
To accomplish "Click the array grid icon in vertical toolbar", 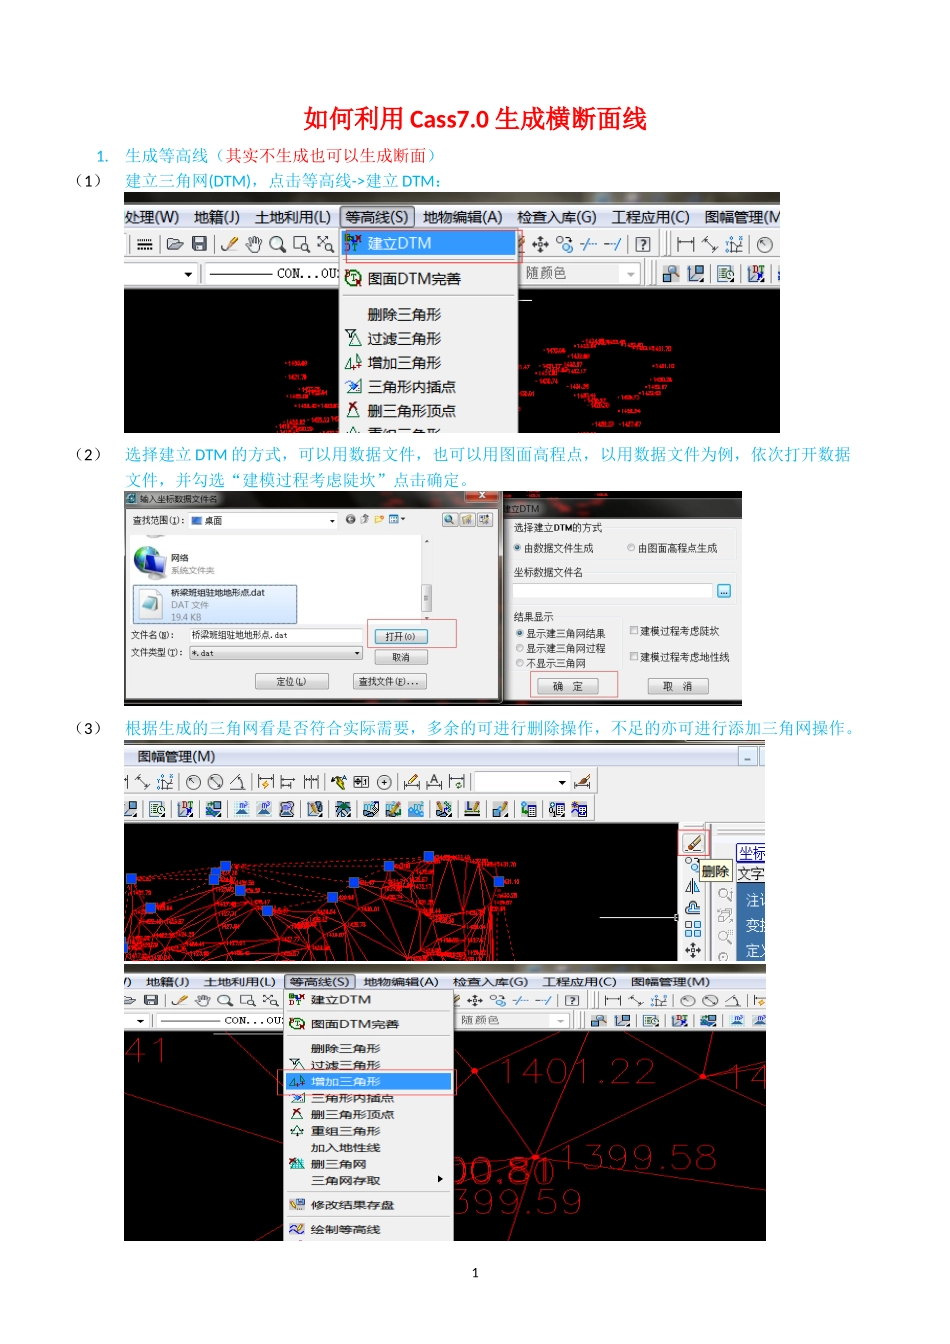I will click(693, 928).
